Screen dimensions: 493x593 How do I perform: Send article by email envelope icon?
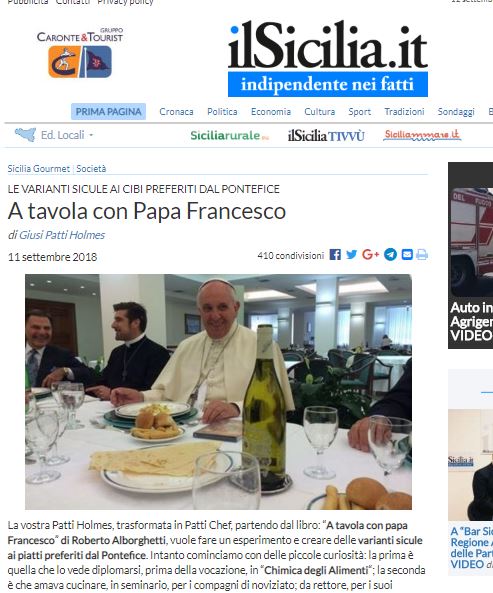click(407, 255)
